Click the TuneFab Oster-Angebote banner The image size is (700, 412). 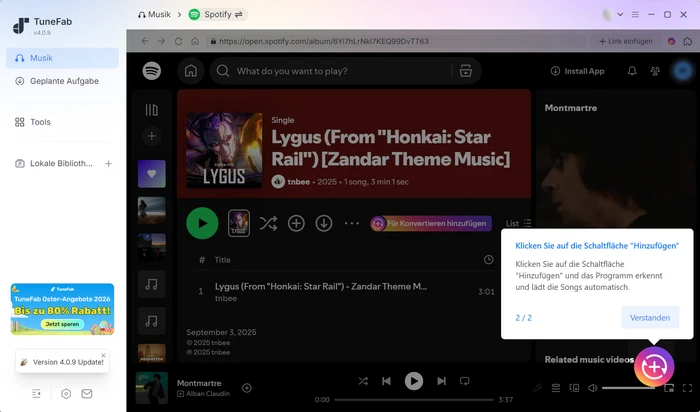point(62,309)
